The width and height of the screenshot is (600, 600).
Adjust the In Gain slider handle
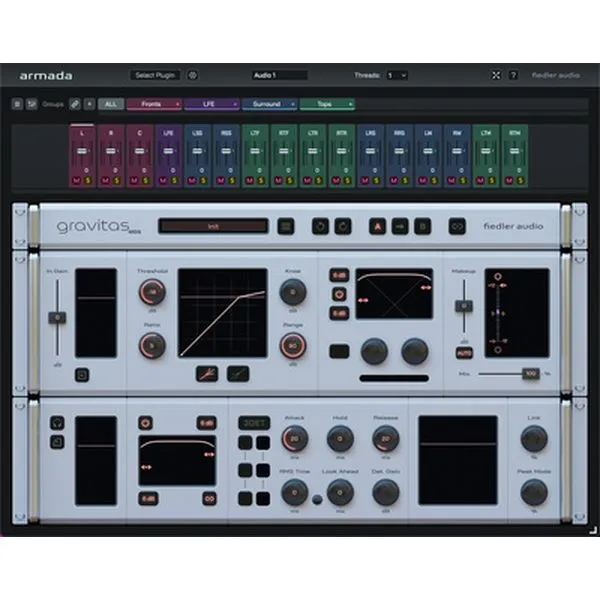(57, 318)
